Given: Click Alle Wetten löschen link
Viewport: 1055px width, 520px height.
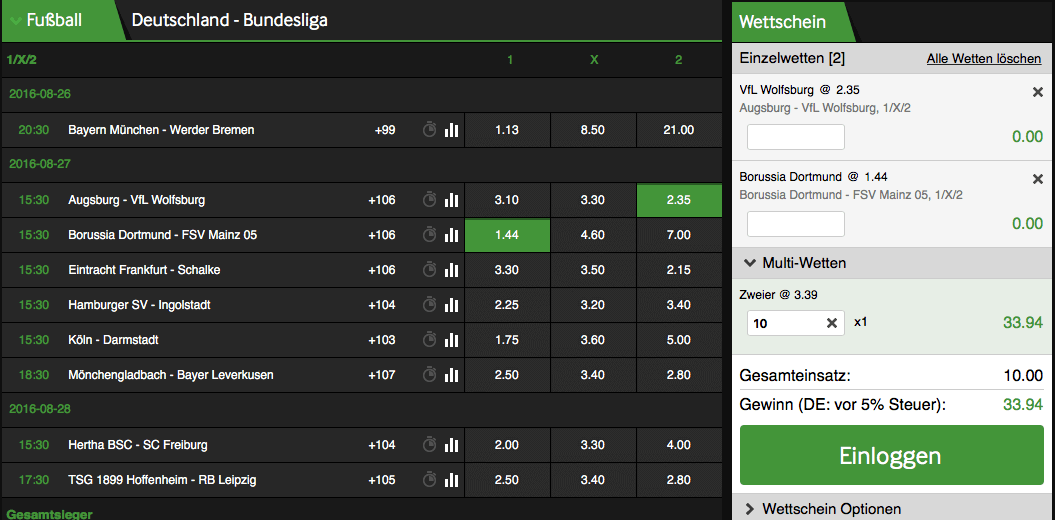Looking at the screenshot, I should [984, 59].
